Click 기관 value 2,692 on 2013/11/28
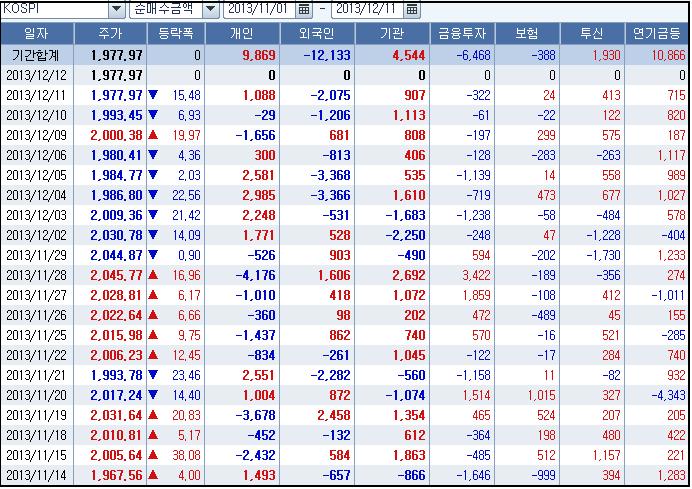Viewport: 692px width, 489px height. tap(409, 275)
